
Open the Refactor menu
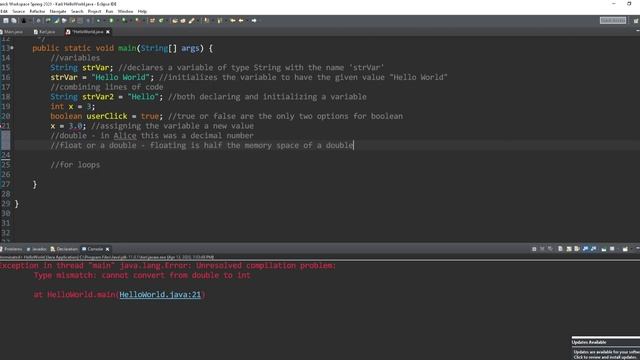pyautogui.click(x=37, y=11)
